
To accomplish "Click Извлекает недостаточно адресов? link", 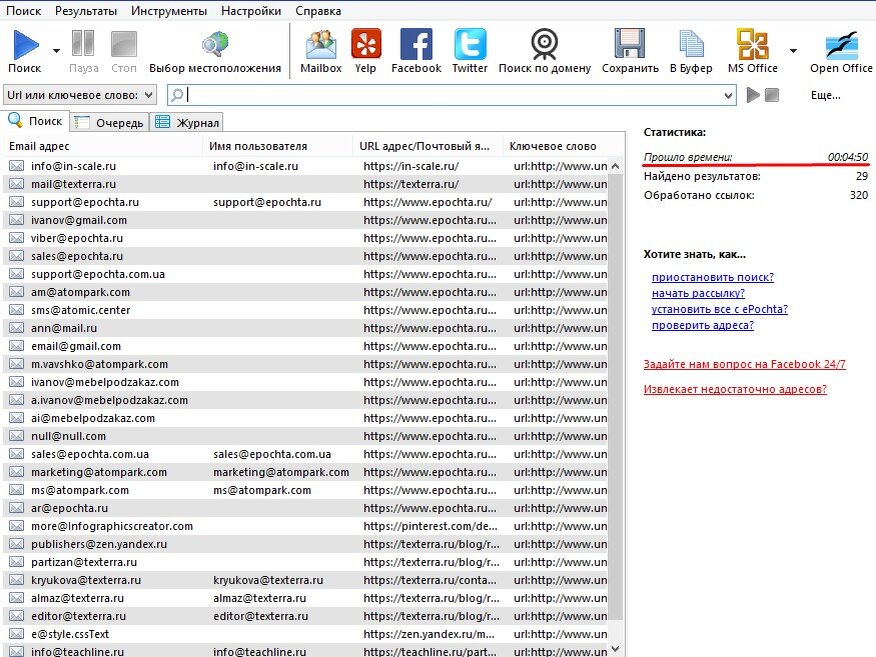I will coord(735,389).
